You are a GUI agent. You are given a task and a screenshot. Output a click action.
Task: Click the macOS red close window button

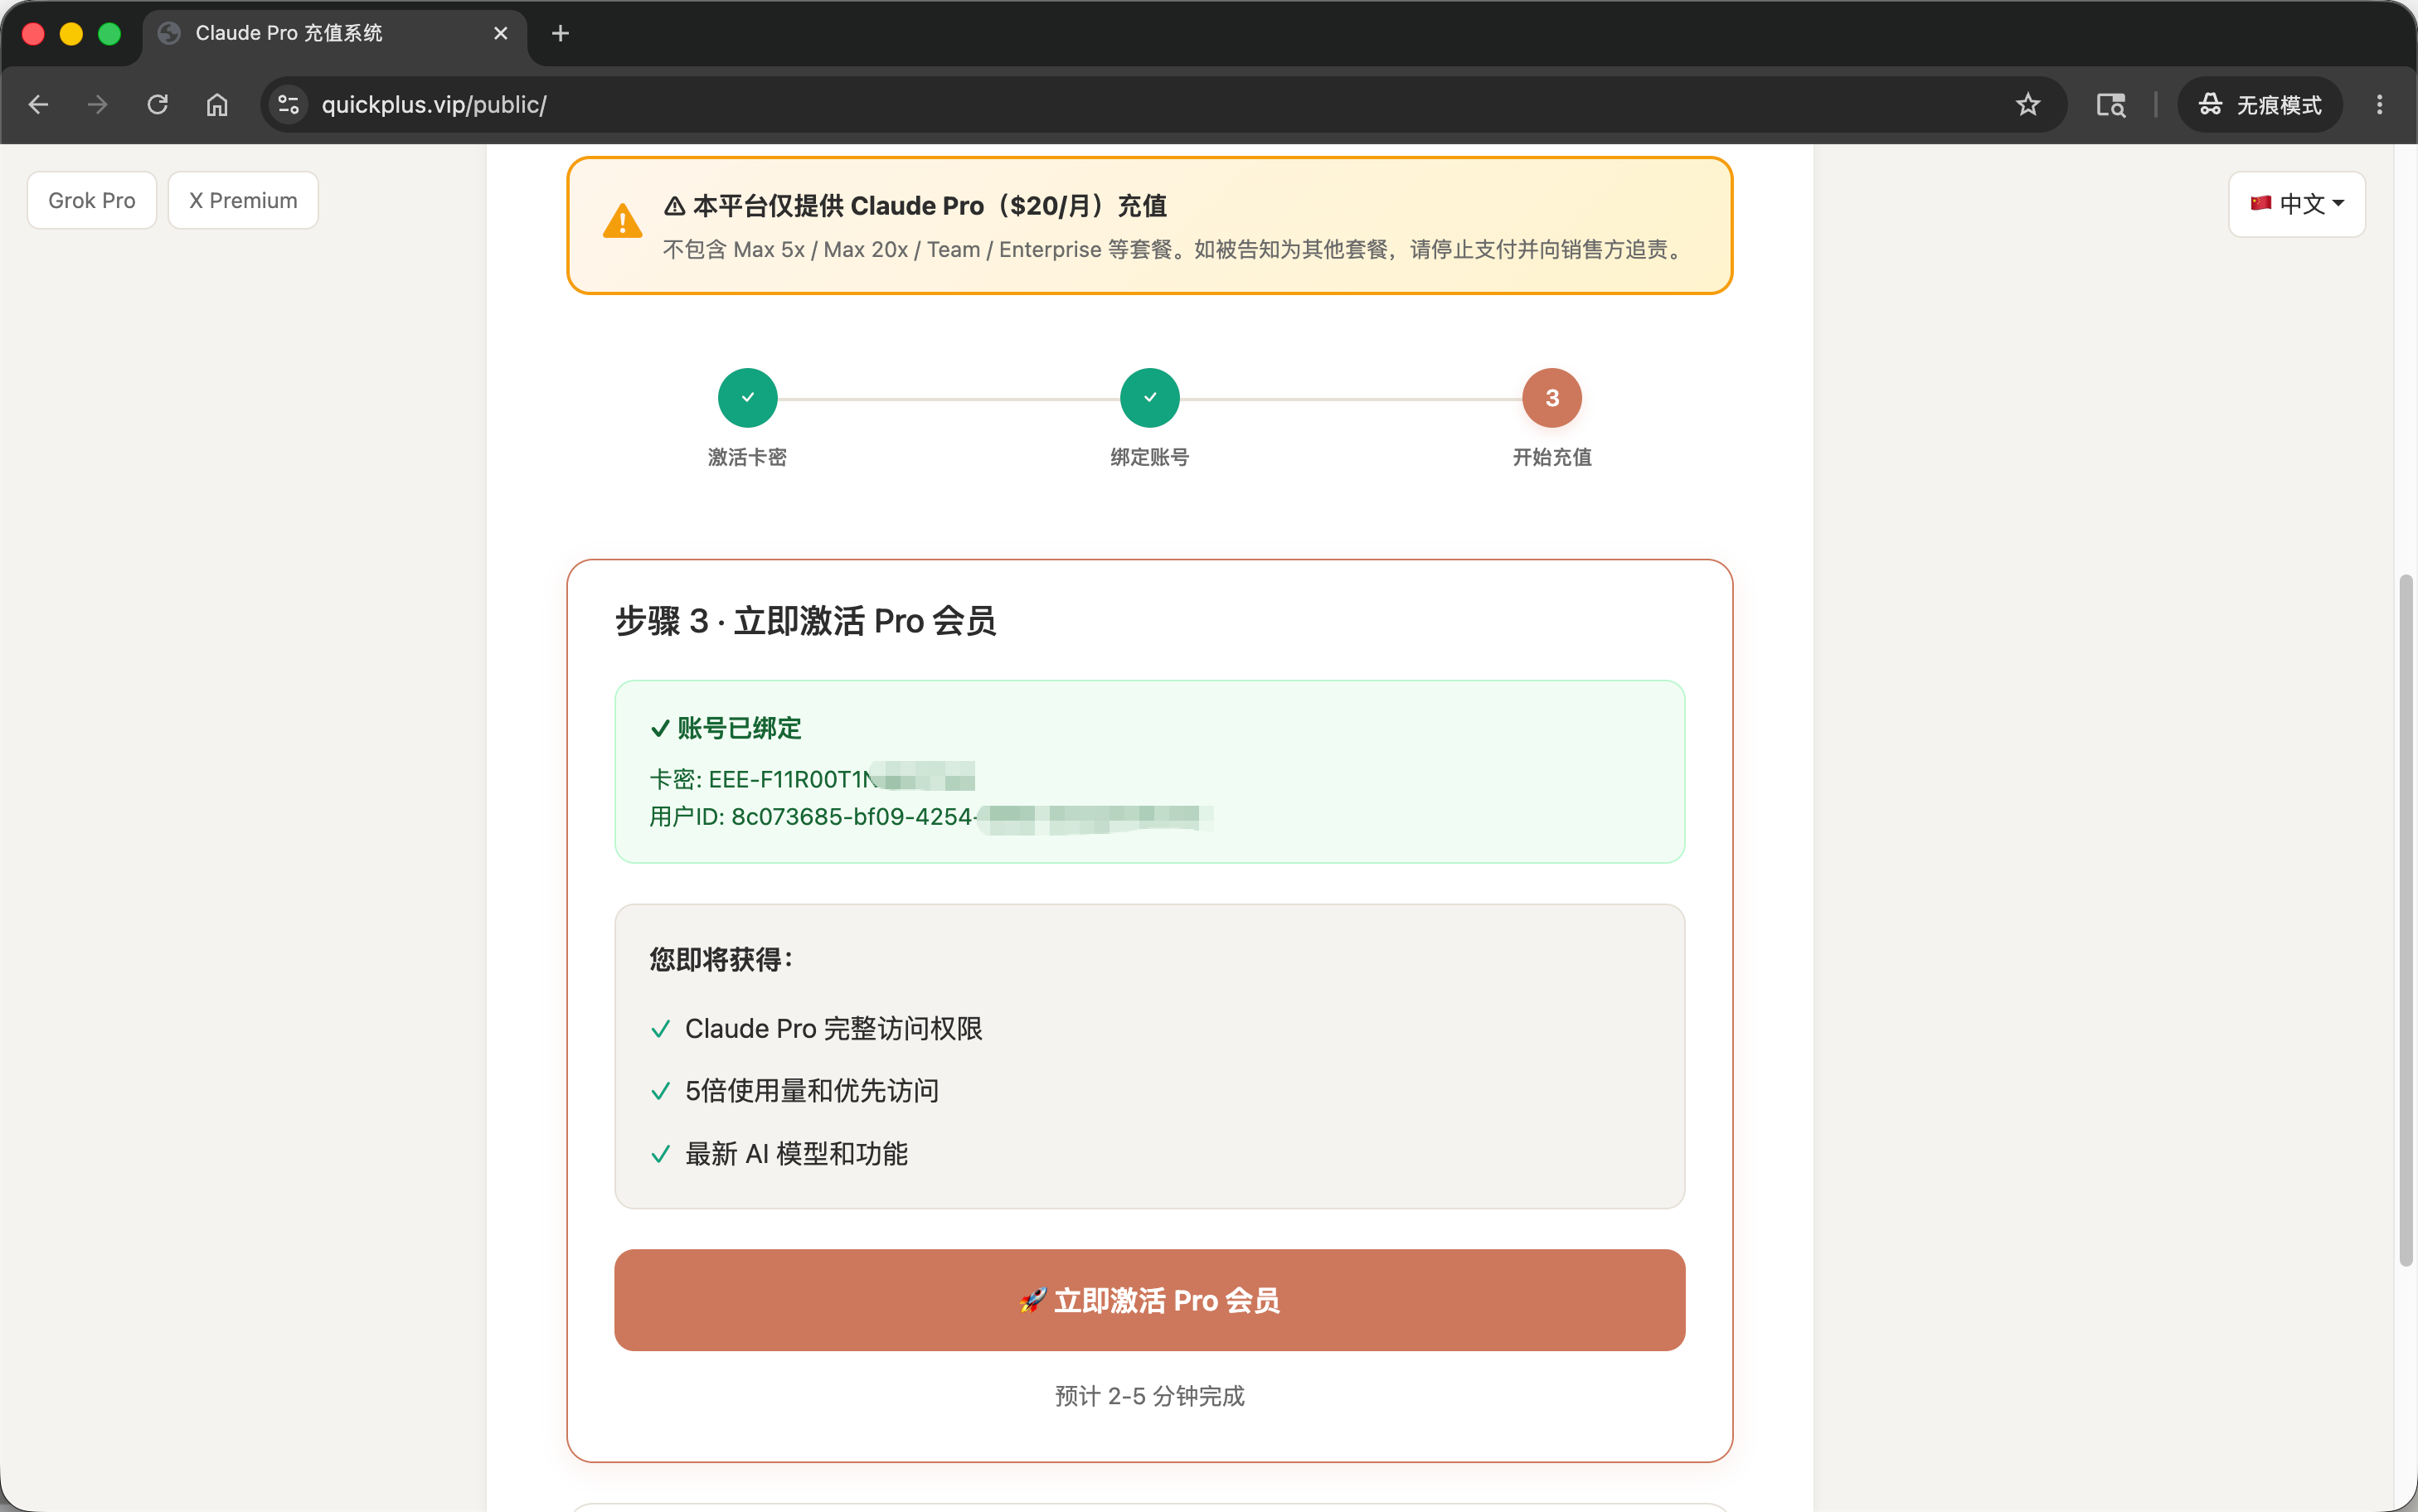pyautogui.click(x=33, y=33)
